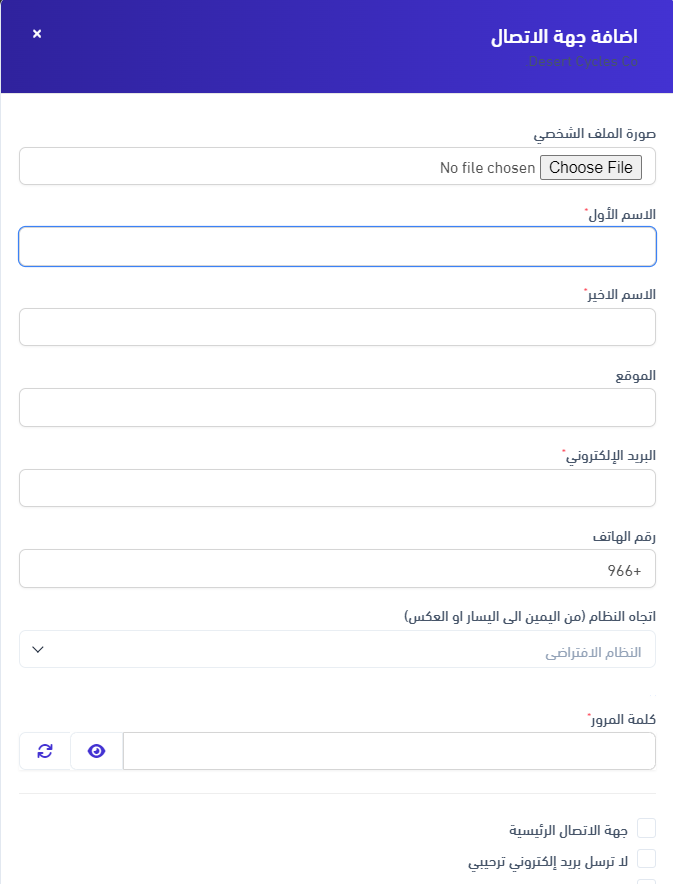The image size is (673, 884).
Task: Open the system direction (اتجاه النظام) dropdown
Action: 337,650
